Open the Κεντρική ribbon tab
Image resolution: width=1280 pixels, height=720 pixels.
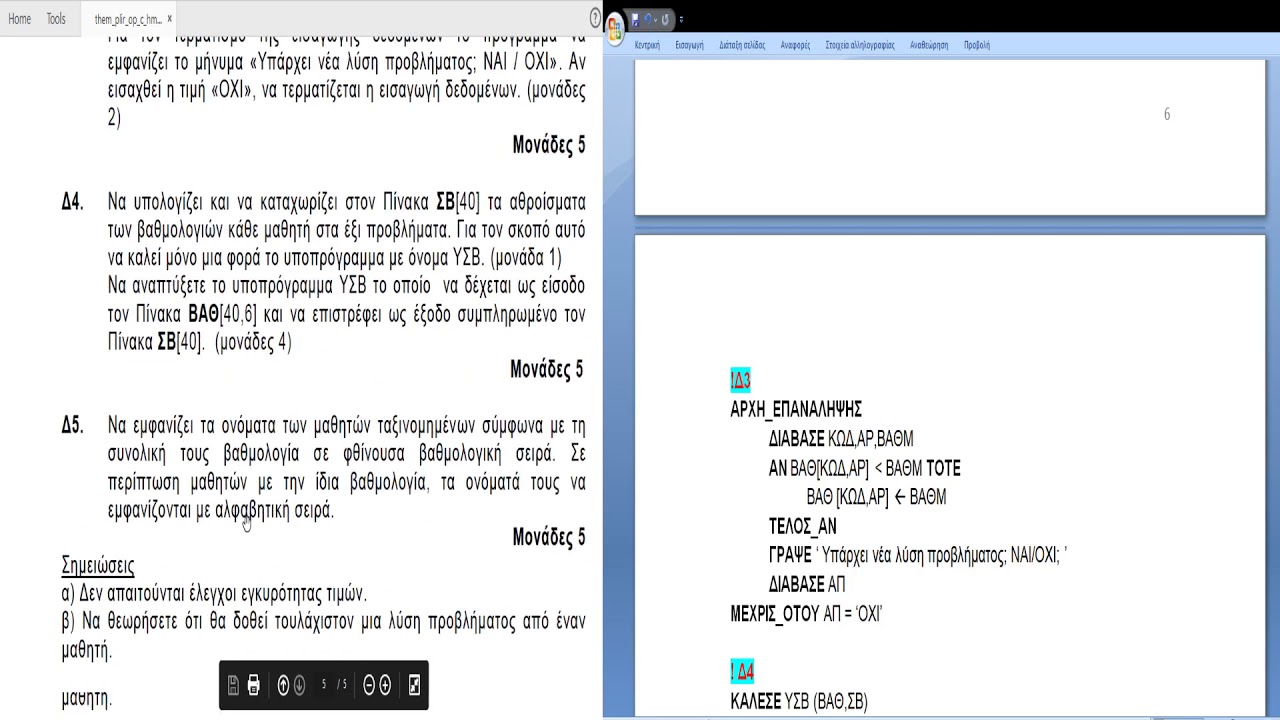[647, 45]
